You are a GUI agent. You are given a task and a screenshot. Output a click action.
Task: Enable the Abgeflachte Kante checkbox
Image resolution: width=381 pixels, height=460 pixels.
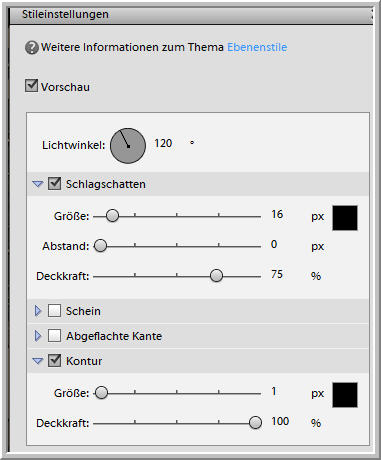click(x=54, y=336)
